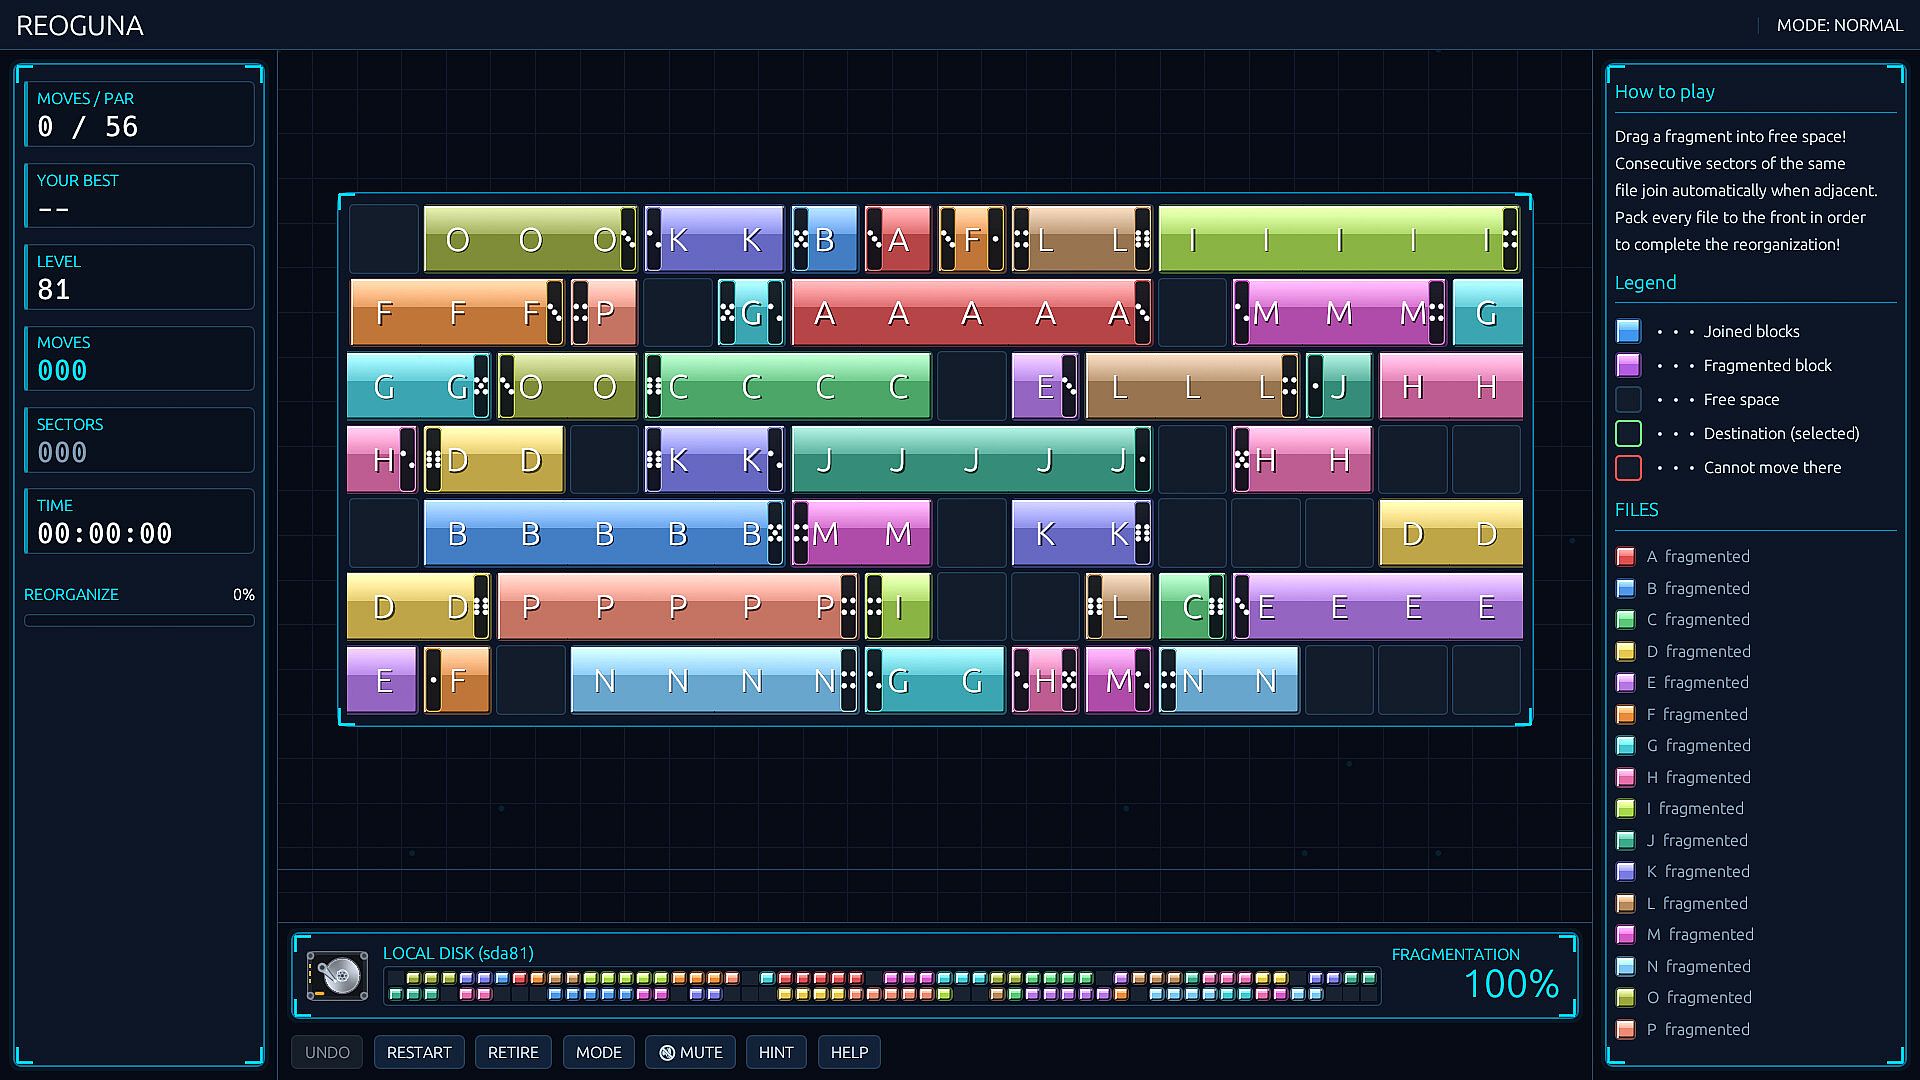This screenshot has width=1920, height=1080.
Task: Select the four-sector N block
Action: click(714, 680)
